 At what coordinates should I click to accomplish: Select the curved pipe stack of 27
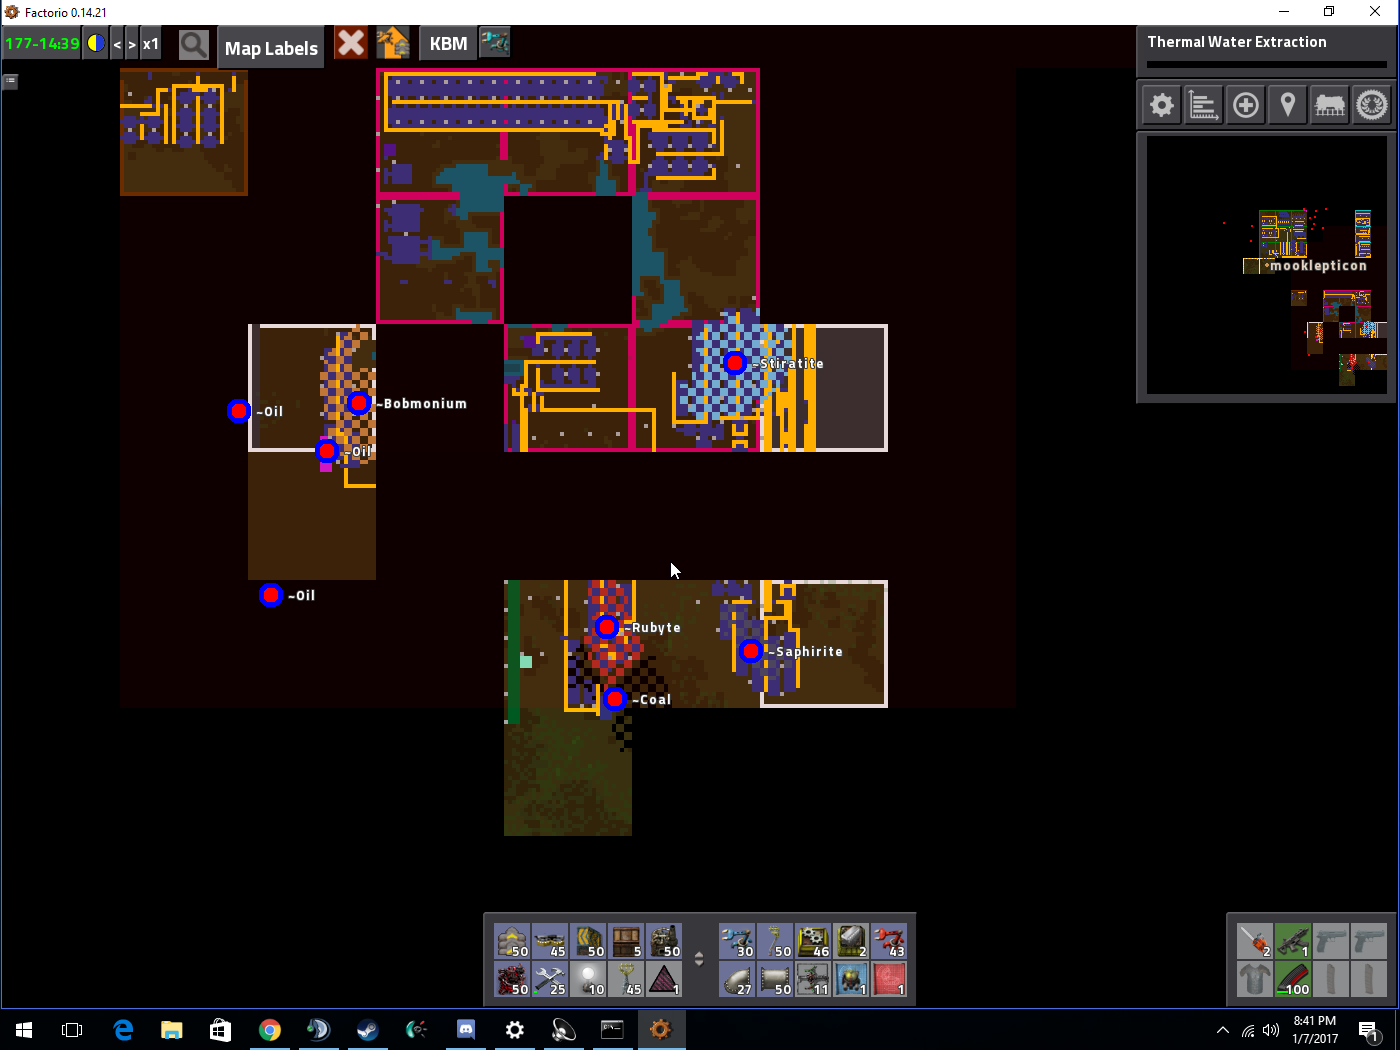click(737, 979)
